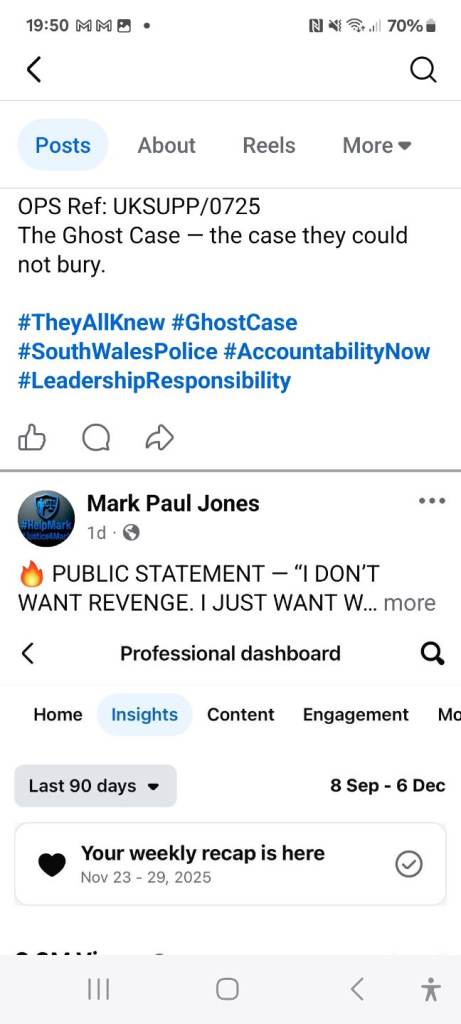Tap the back arrow at top of page
Viewport: 461px width, 1024px height.
click(x=34, y=69)
